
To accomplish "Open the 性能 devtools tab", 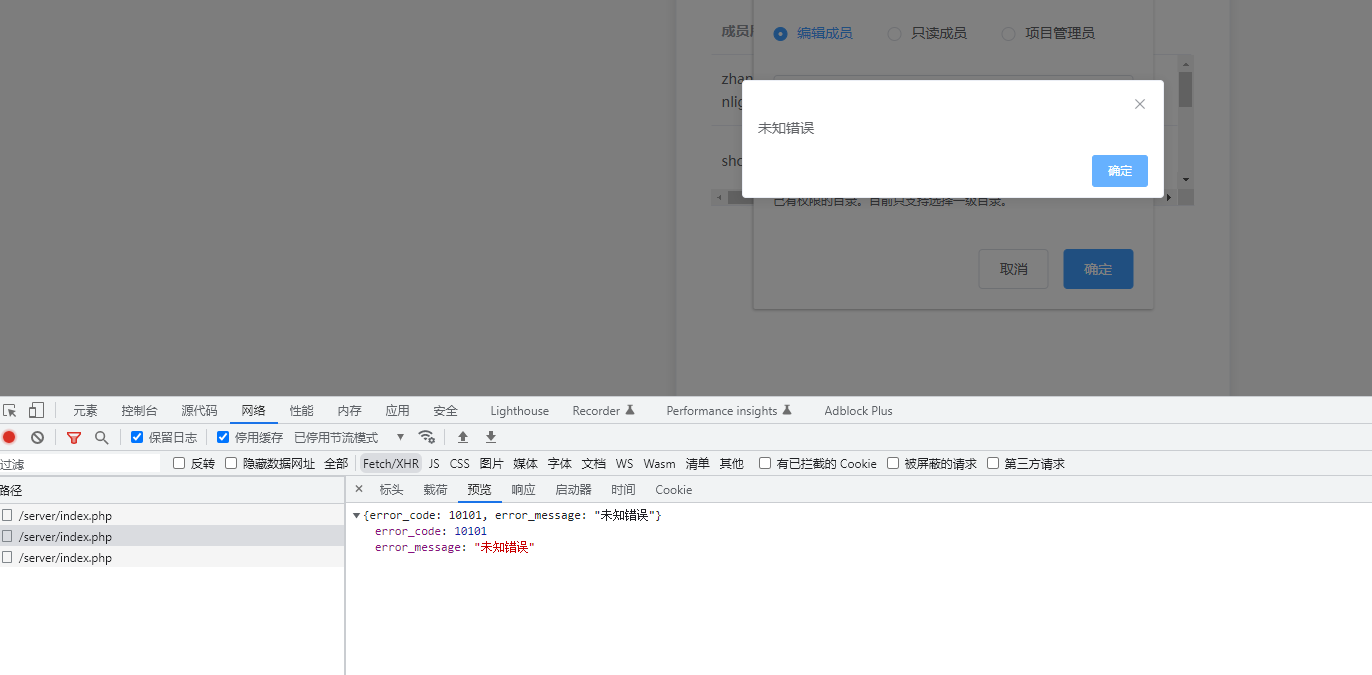I will pyautogui.click(x=301, y=410).
